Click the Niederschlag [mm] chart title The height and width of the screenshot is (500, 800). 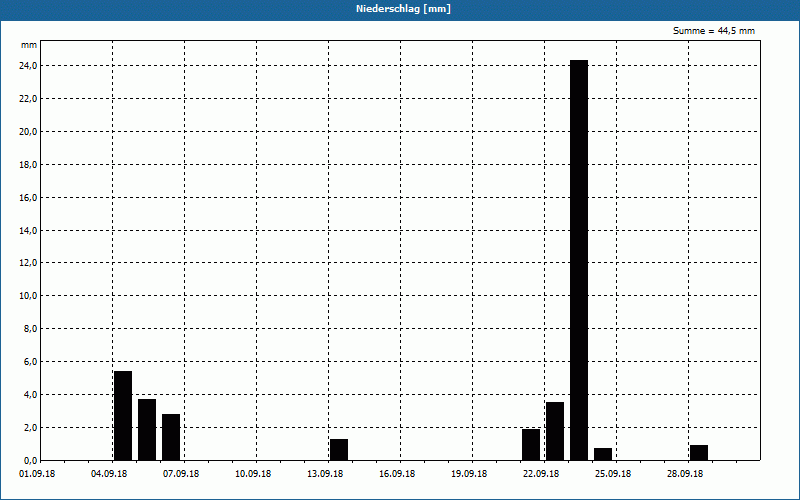(403, 9)
